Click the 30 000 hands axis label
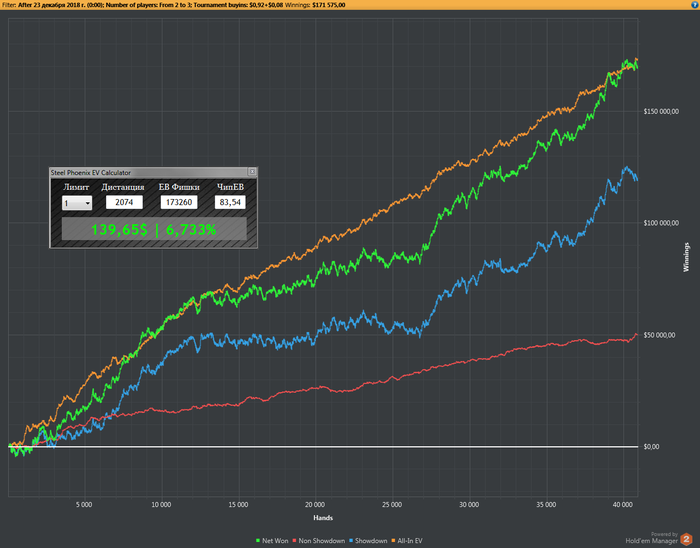 [x=469, y=505]
